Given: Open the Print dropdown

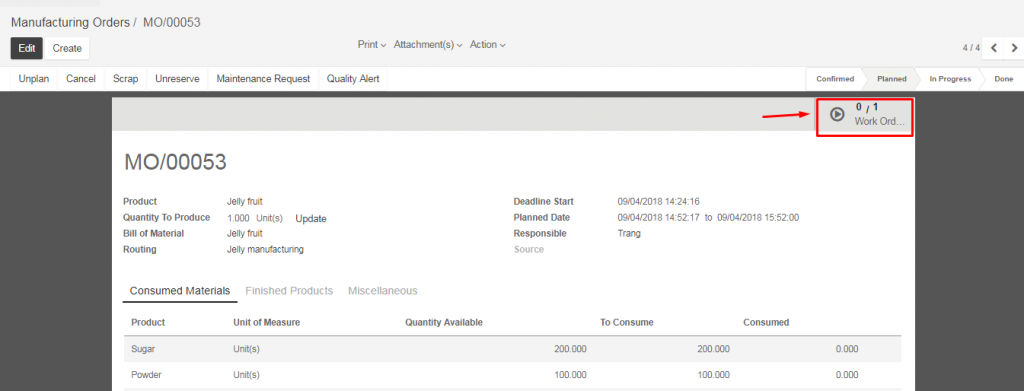Looking at the screenshot, I should point(372,45).
